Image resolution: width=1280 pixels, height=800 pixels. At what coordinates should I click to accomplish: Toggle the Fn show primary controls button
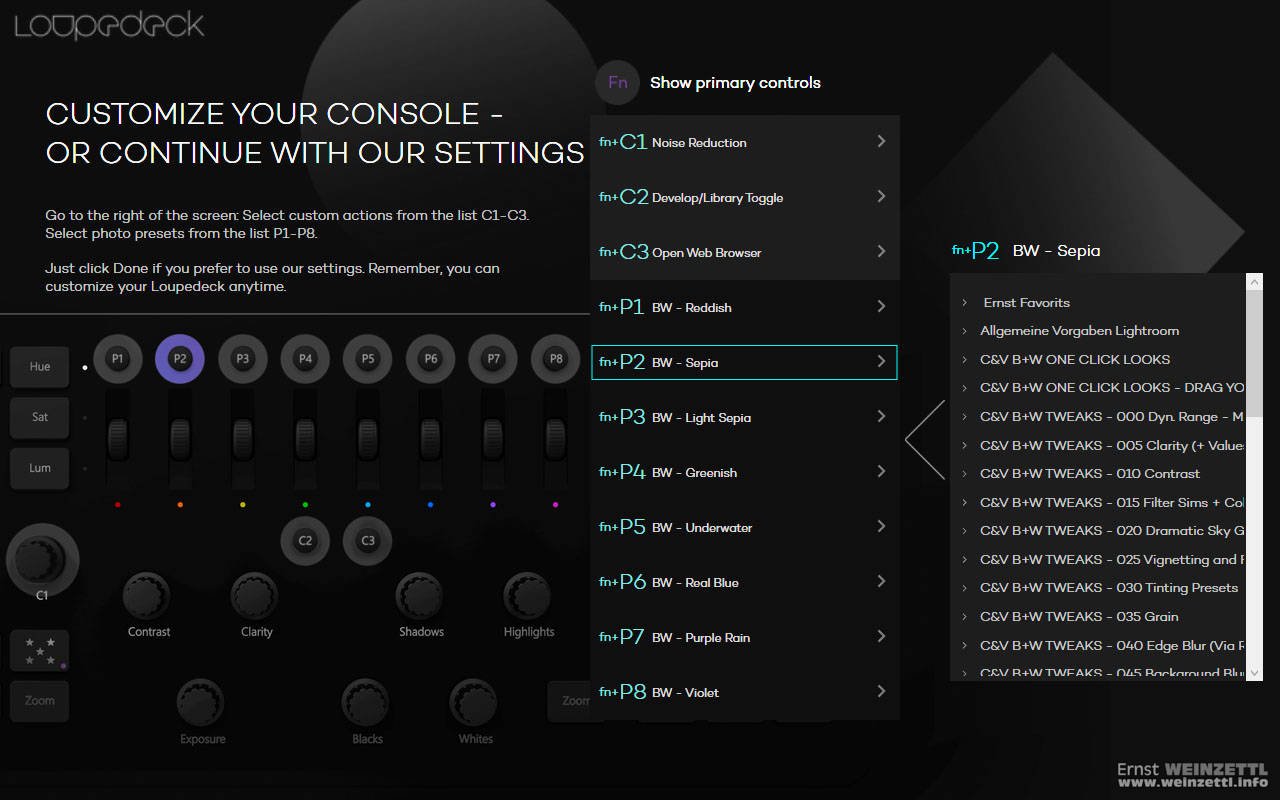[x=617, y=83]
